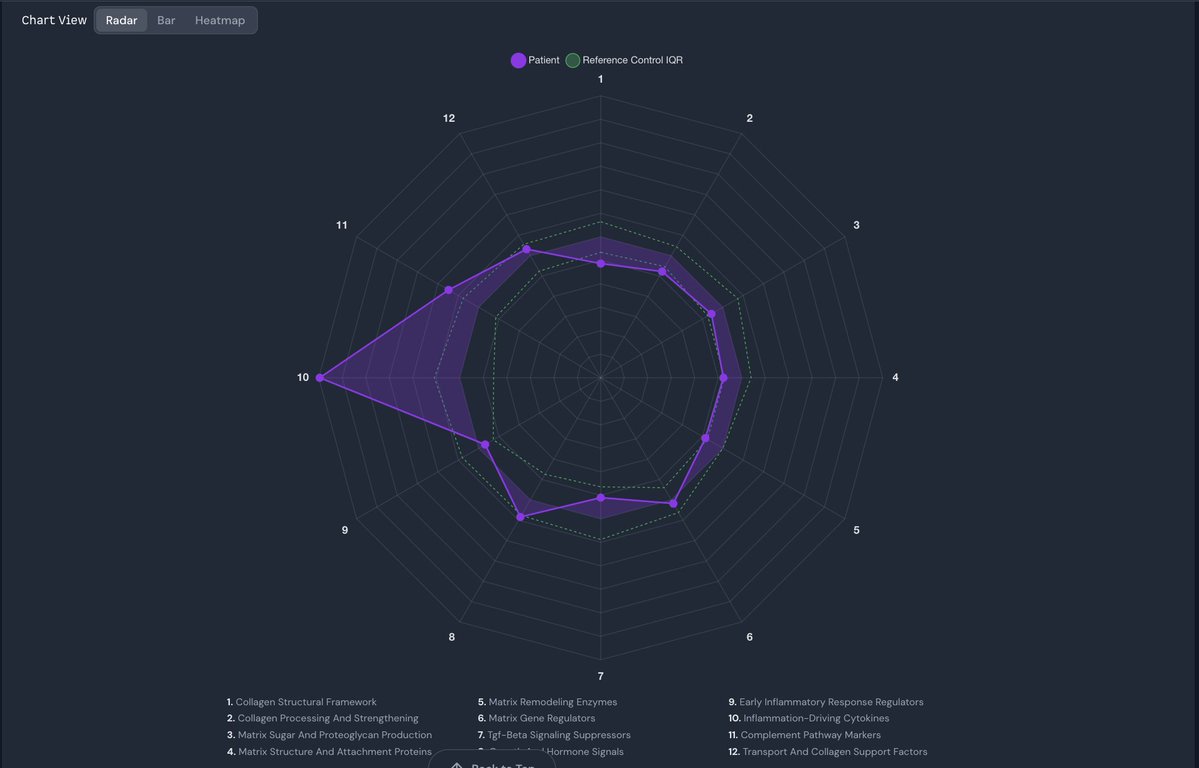Toggle the Patient series in the legend
The image size is (1199, 768).
[535, 60]
